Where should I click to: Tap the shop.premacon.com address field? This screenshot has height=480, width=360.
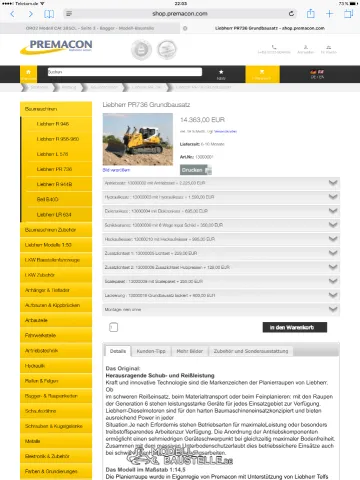point(180,14)
